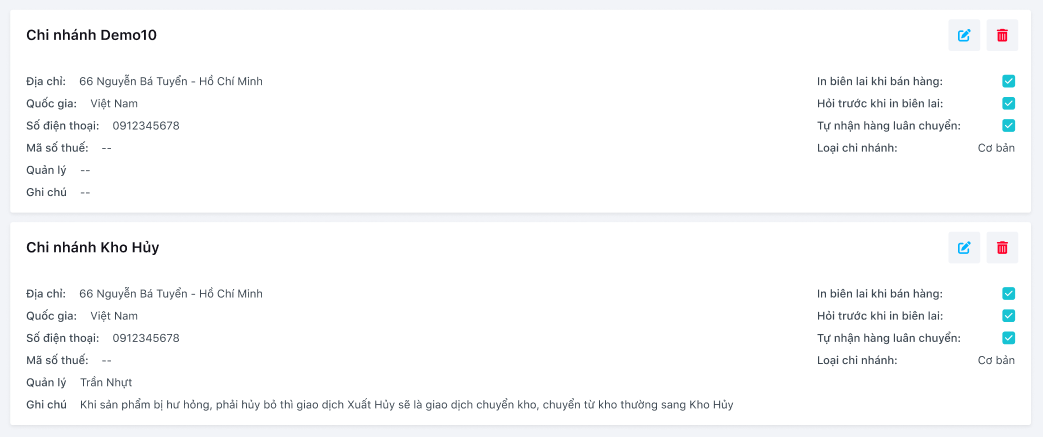Viewport: 1043px width, 437px height.
Task: Click 'Việt Nam' country value in Demo10 card
Action: point(114,103)
